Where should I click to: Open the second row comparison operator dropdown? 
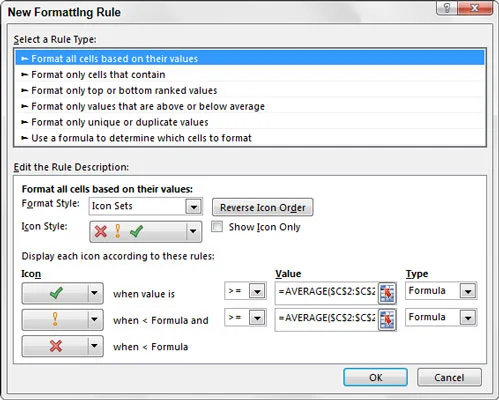coord(257,318)
